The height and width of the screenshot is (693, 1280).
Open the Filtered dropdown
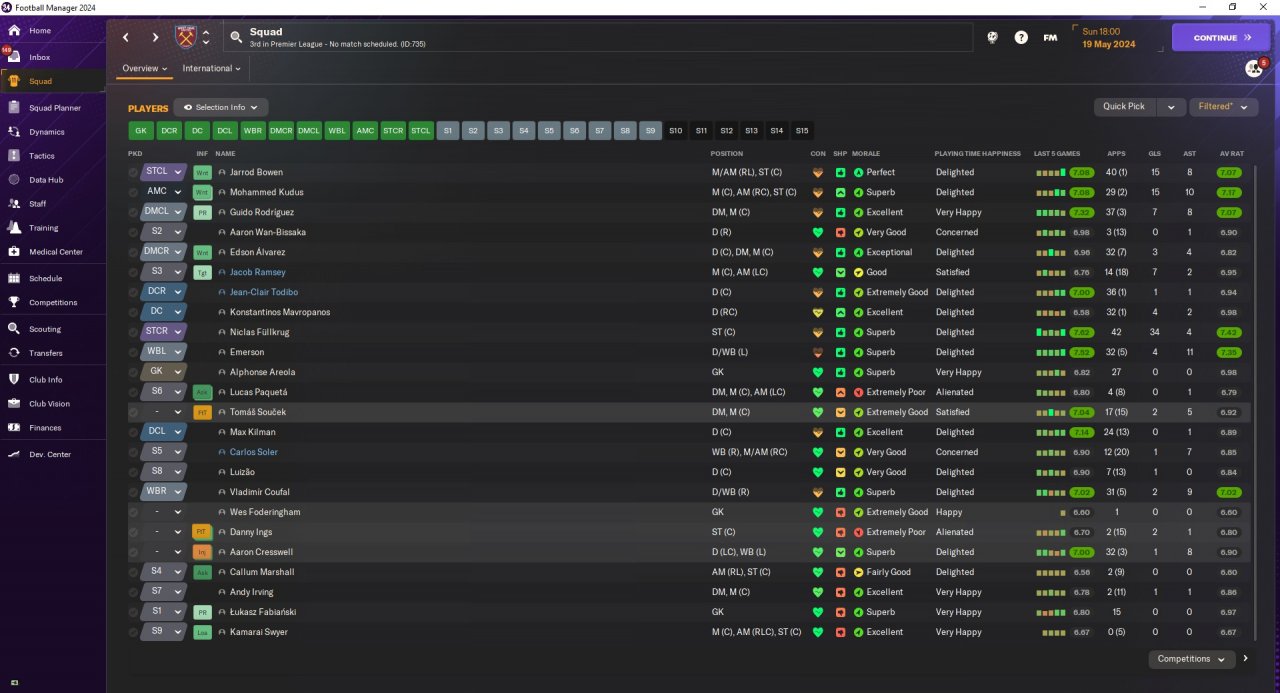coord(1224,107)
